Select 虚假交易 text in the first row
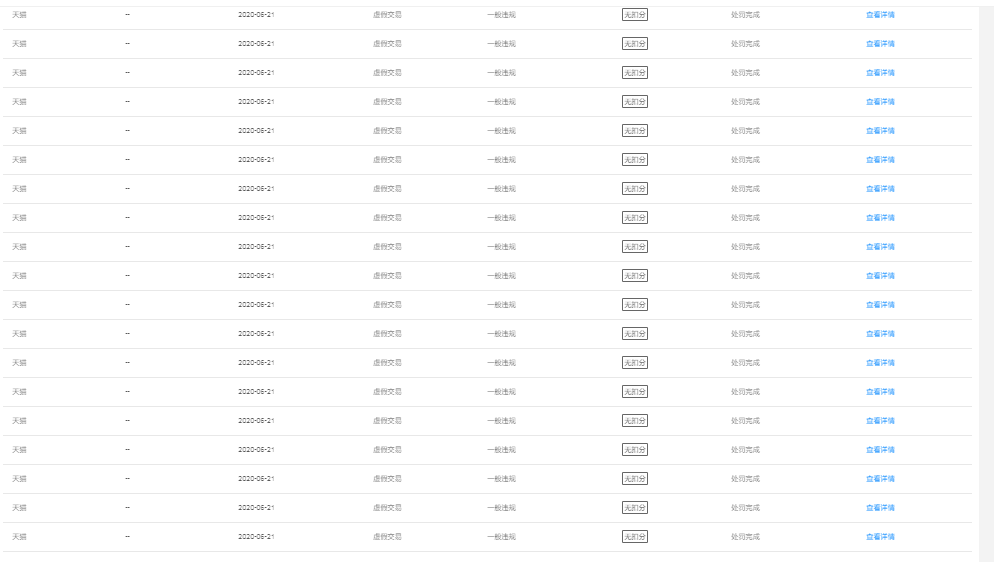Viewport: 994px width, 562px height. 387,15
